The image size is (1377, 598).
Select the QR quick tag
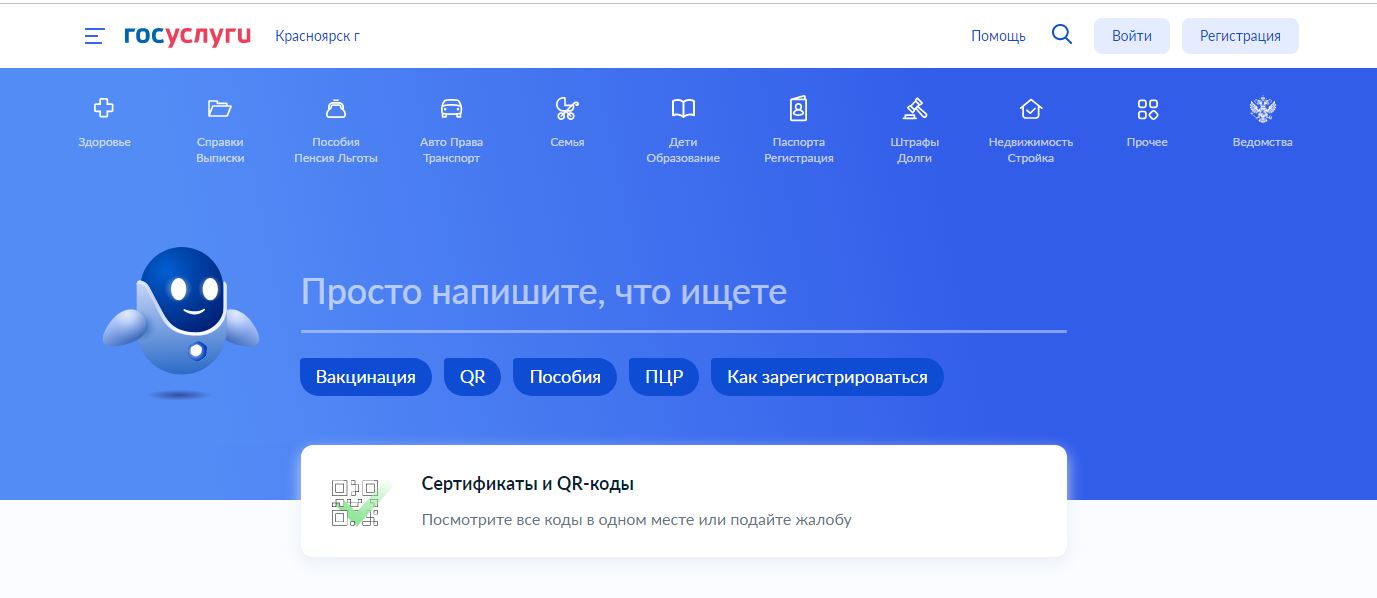click(472, 377)
